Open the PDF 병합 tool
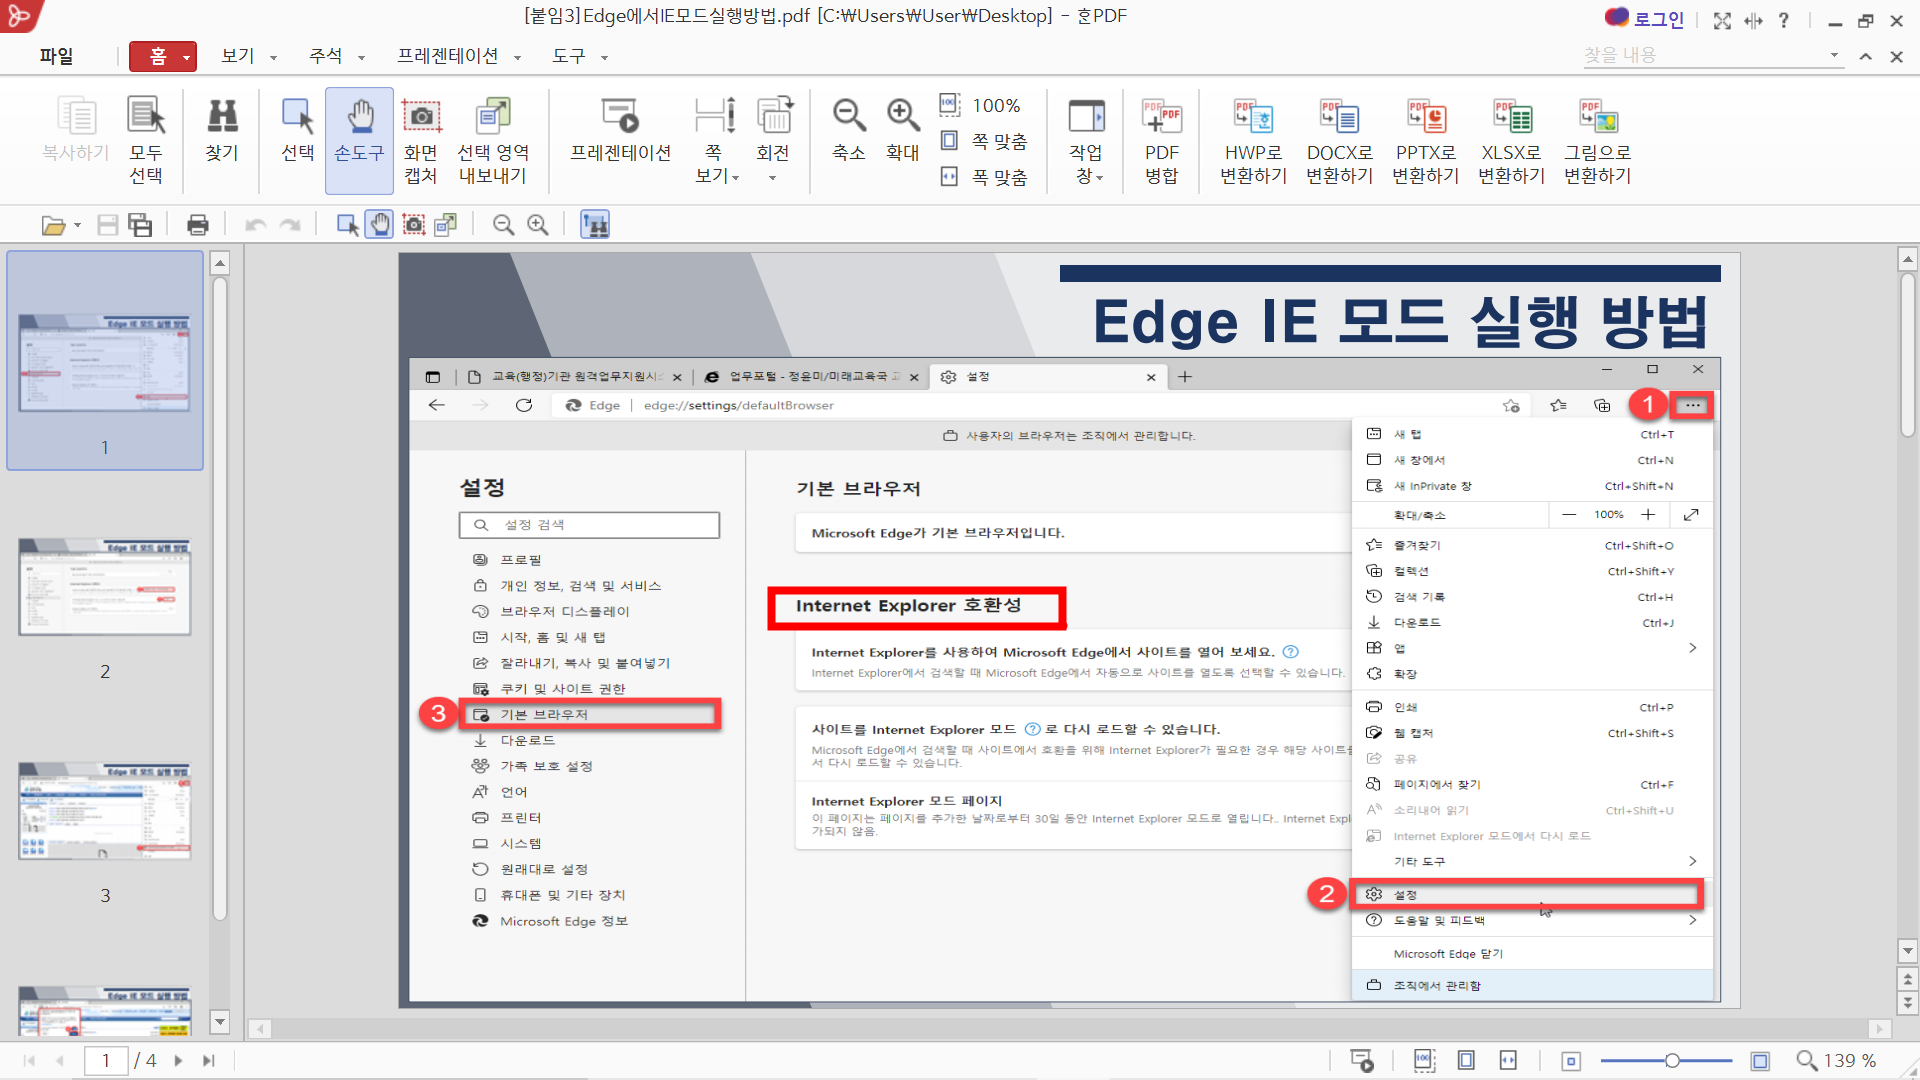The height and width of the screenshot is (1080, 1920). [1161, 140]
